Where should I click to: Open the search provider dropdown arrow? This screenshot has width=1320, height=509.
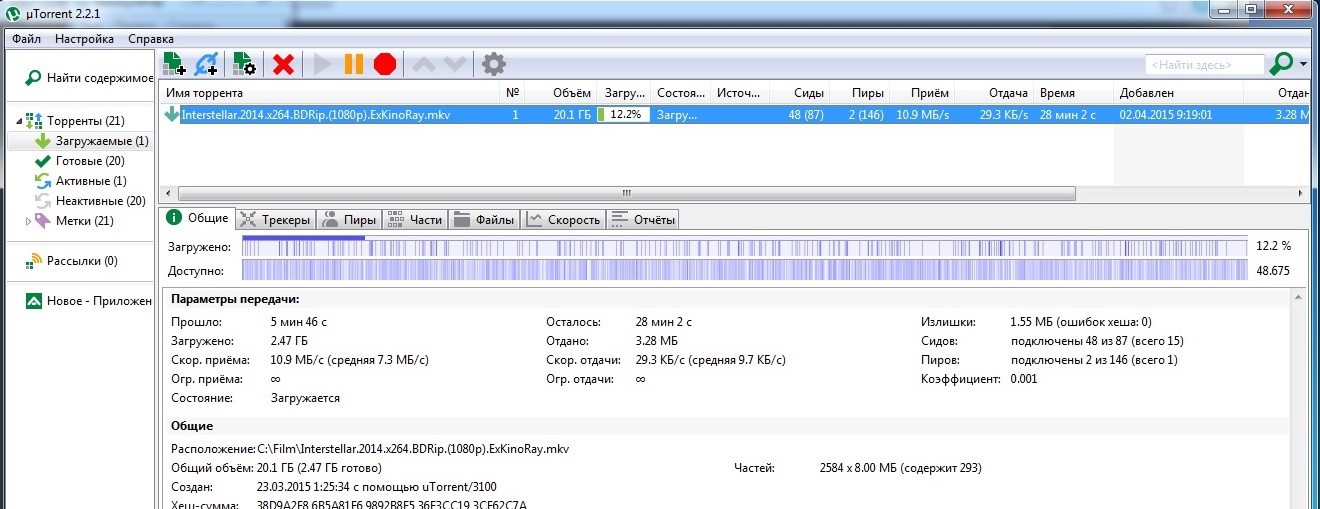click(x=1305, y=65)
